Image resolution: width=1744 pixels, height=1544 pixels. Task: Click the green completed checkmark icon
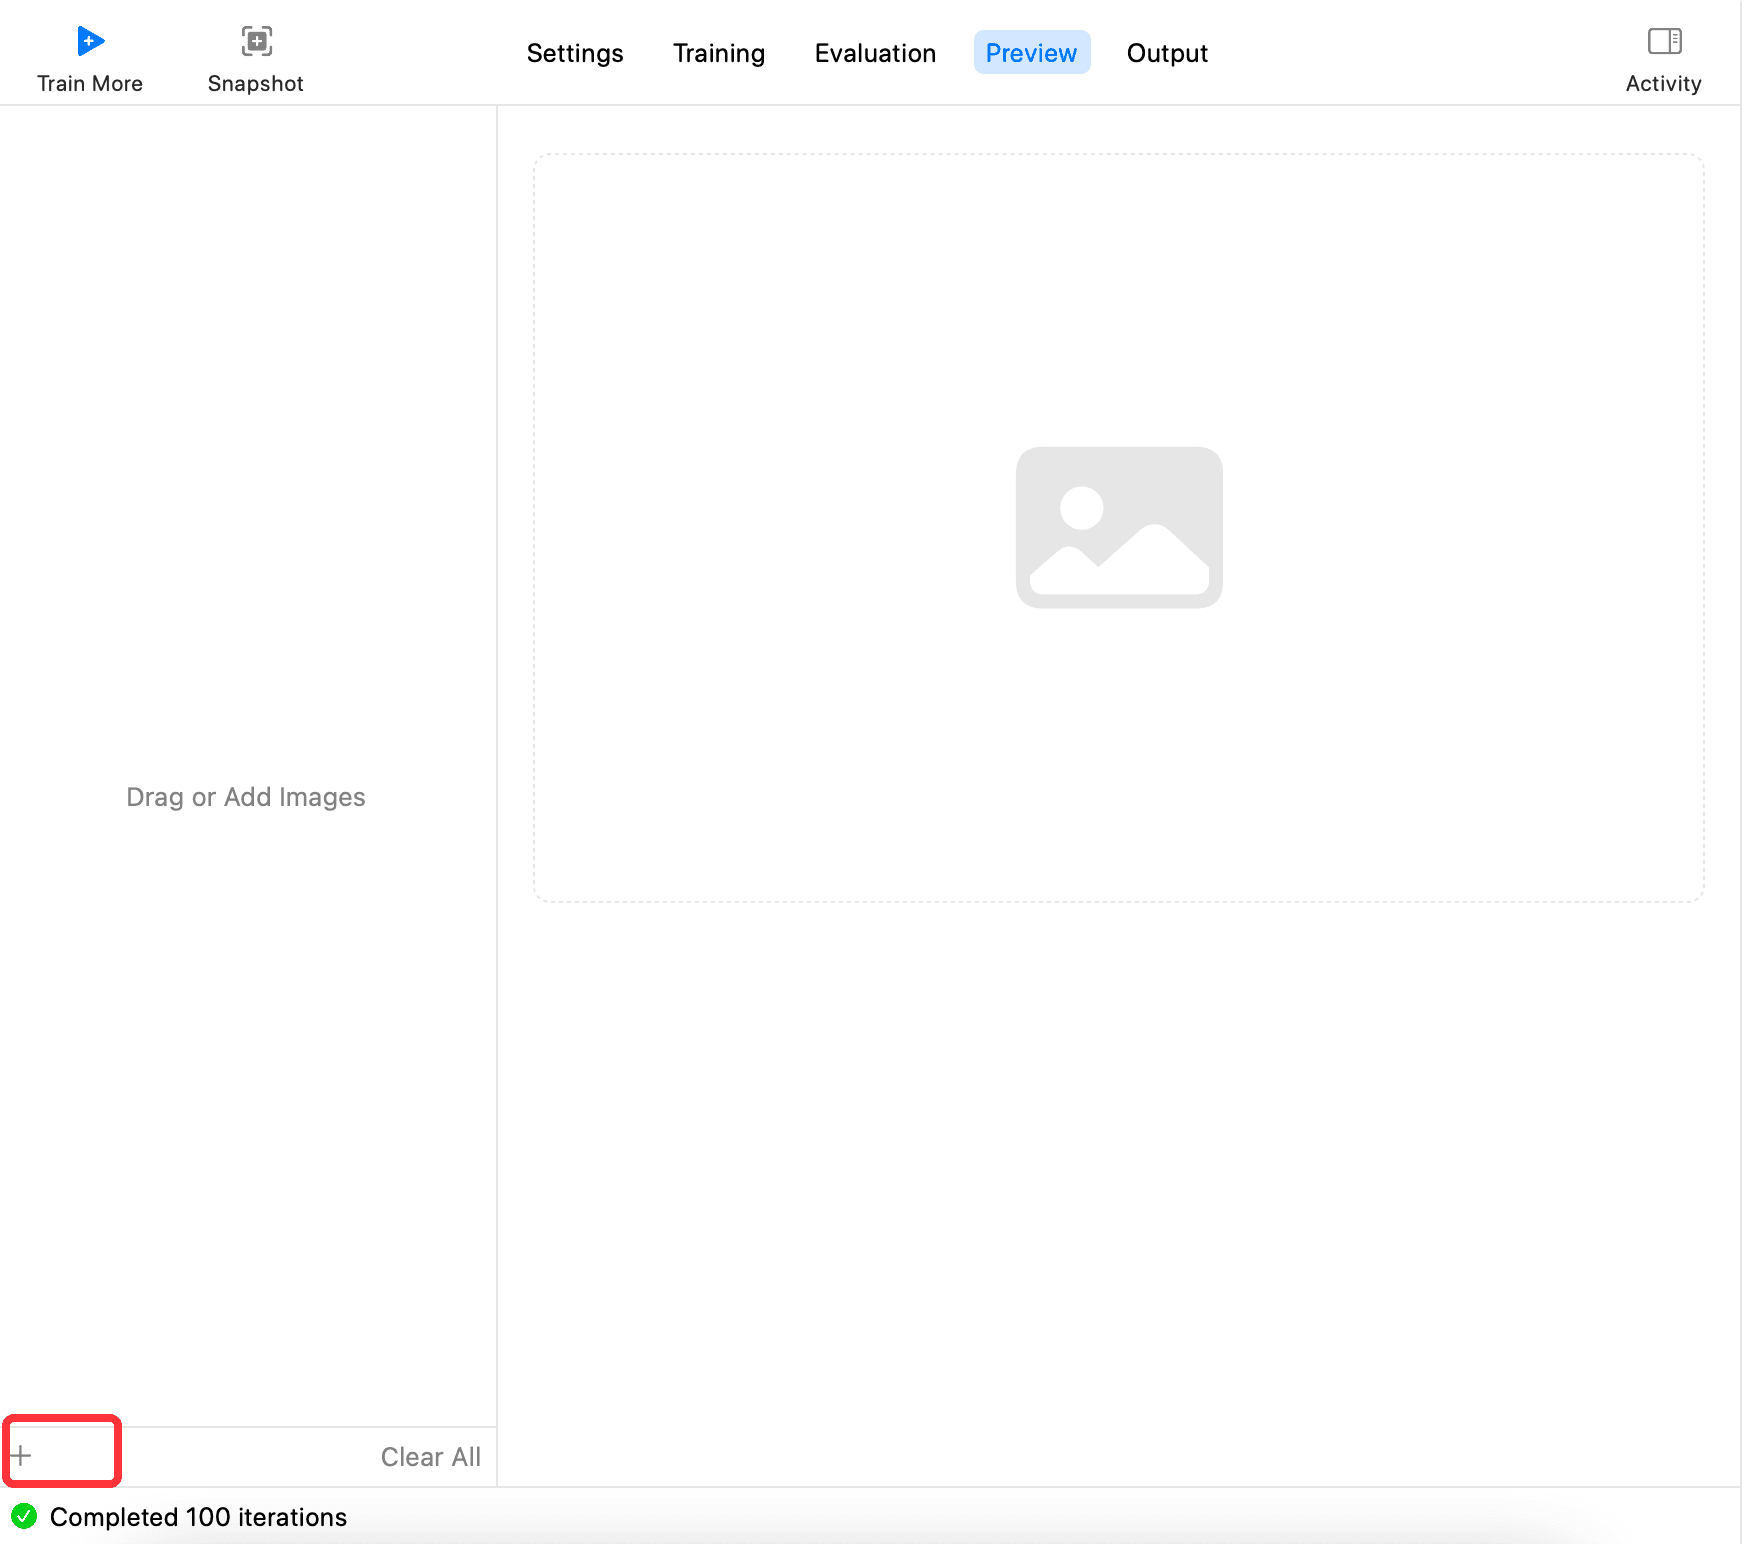24,1516
